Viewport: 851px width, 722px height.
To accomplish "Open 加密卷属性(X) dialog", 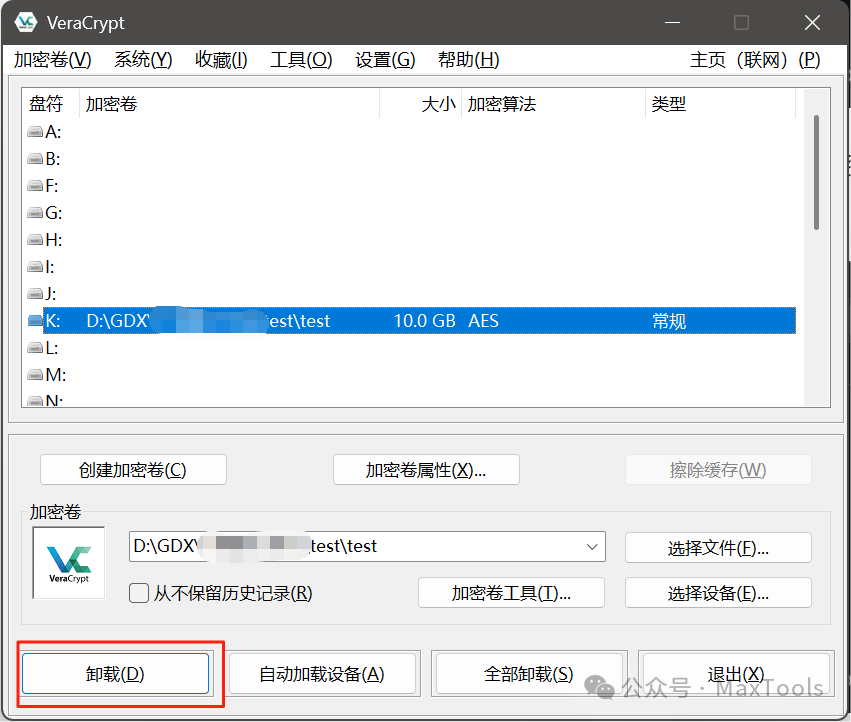I will tap(426, 470).
